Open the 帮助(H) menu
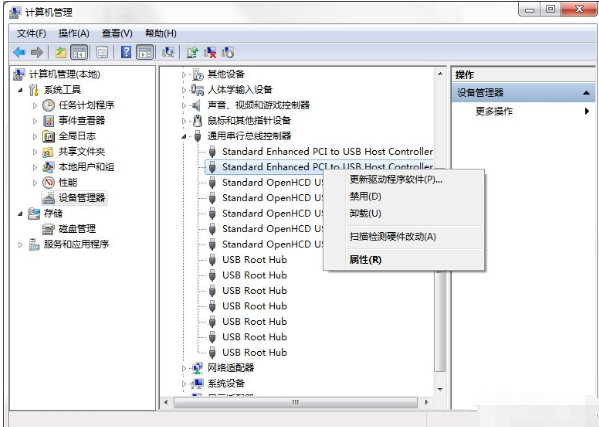Image resolution: width=599 pixels, height=427 pixels. pos(160,34)
